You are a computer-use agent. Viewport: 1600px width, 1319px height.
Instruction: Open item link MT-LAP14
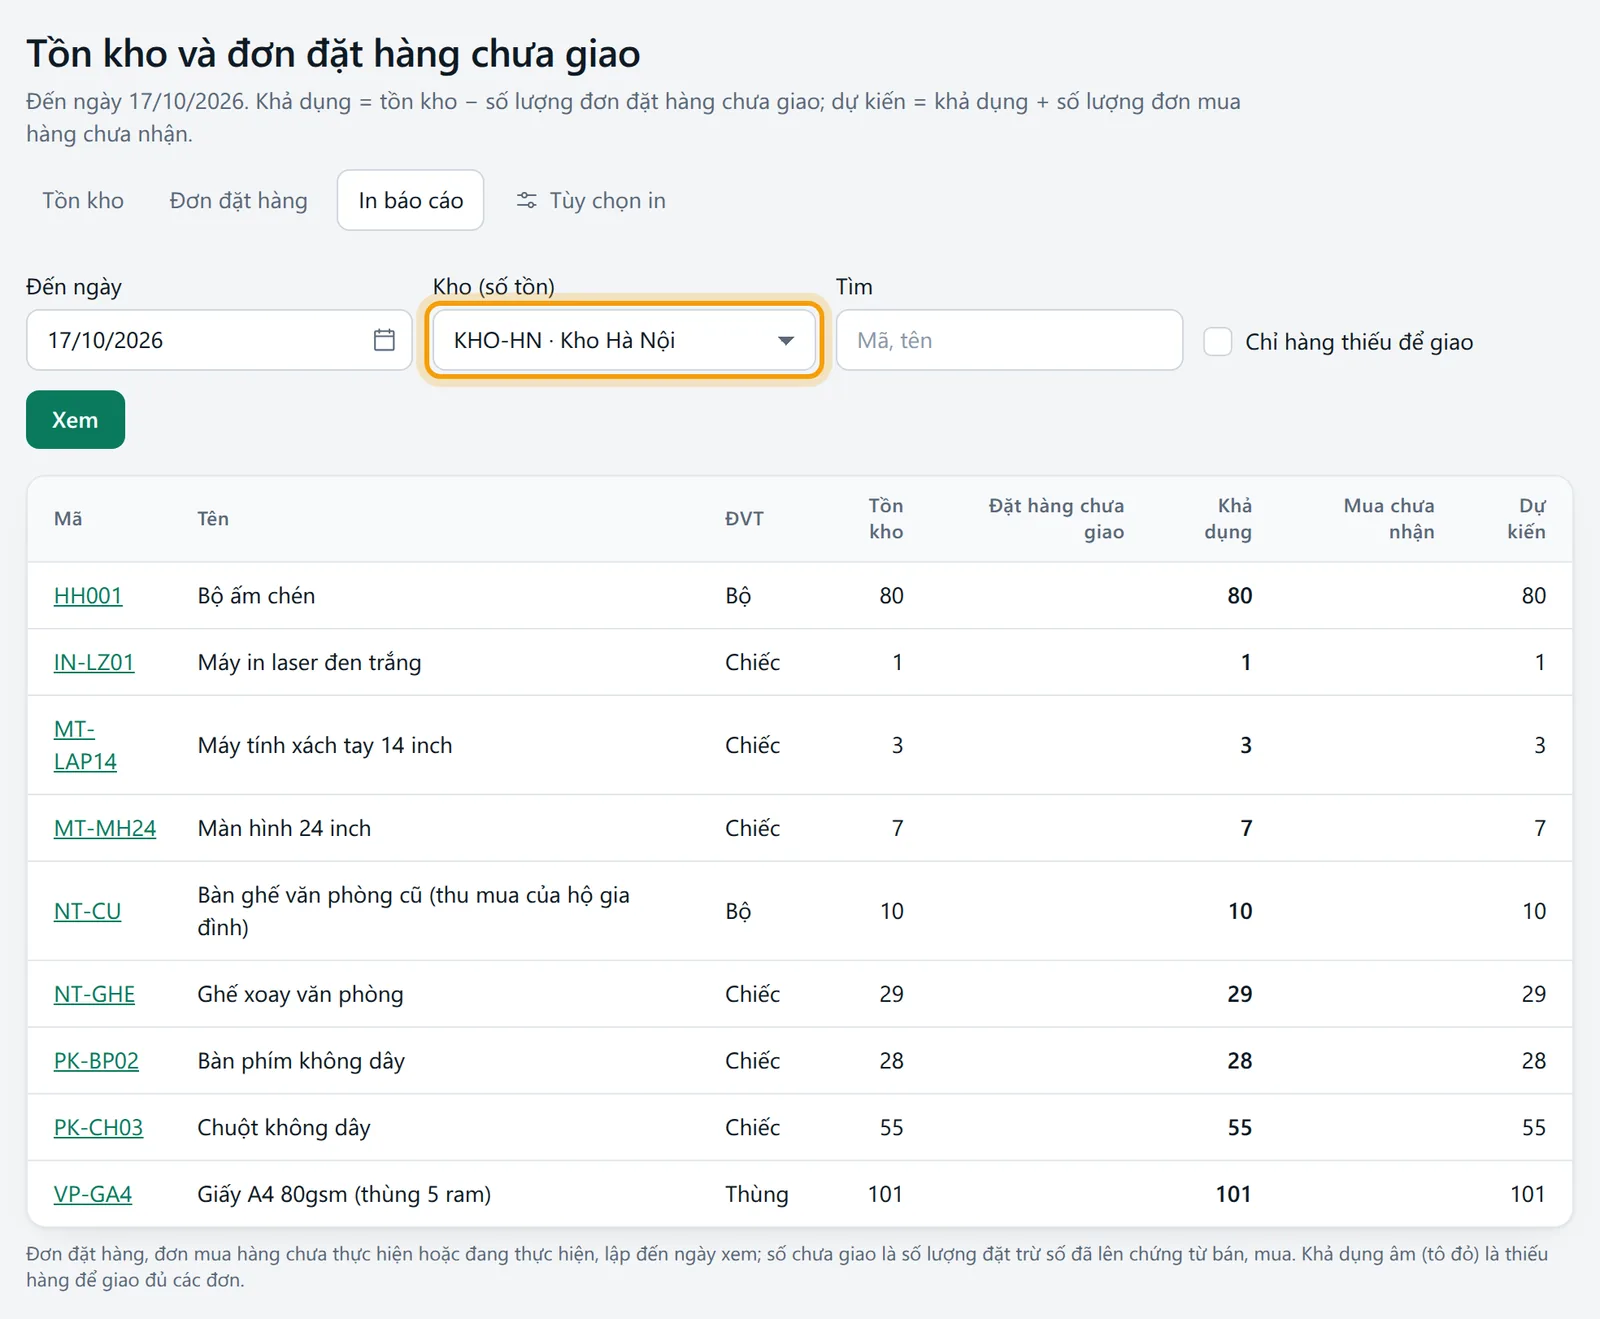[85, 746]
